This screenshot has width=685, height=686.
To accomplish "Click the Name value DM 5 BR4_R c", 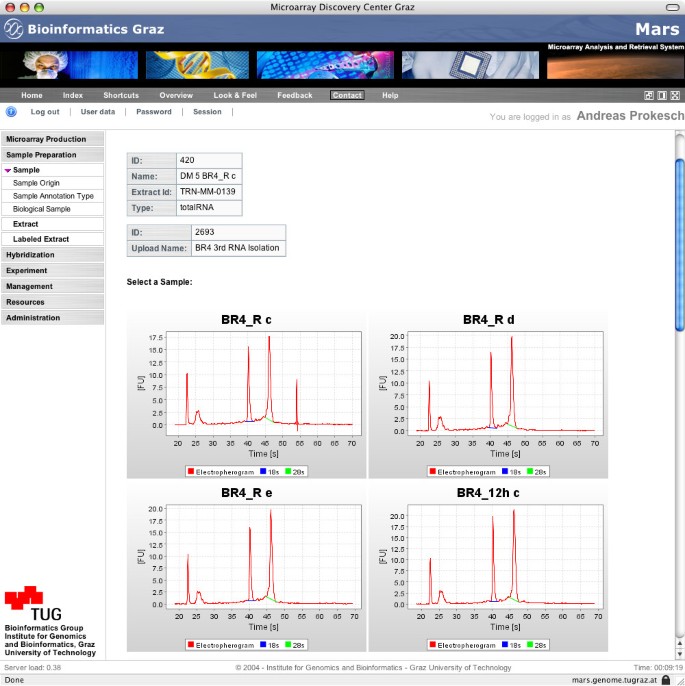I will pyautogui.click(x=208, y=176).
